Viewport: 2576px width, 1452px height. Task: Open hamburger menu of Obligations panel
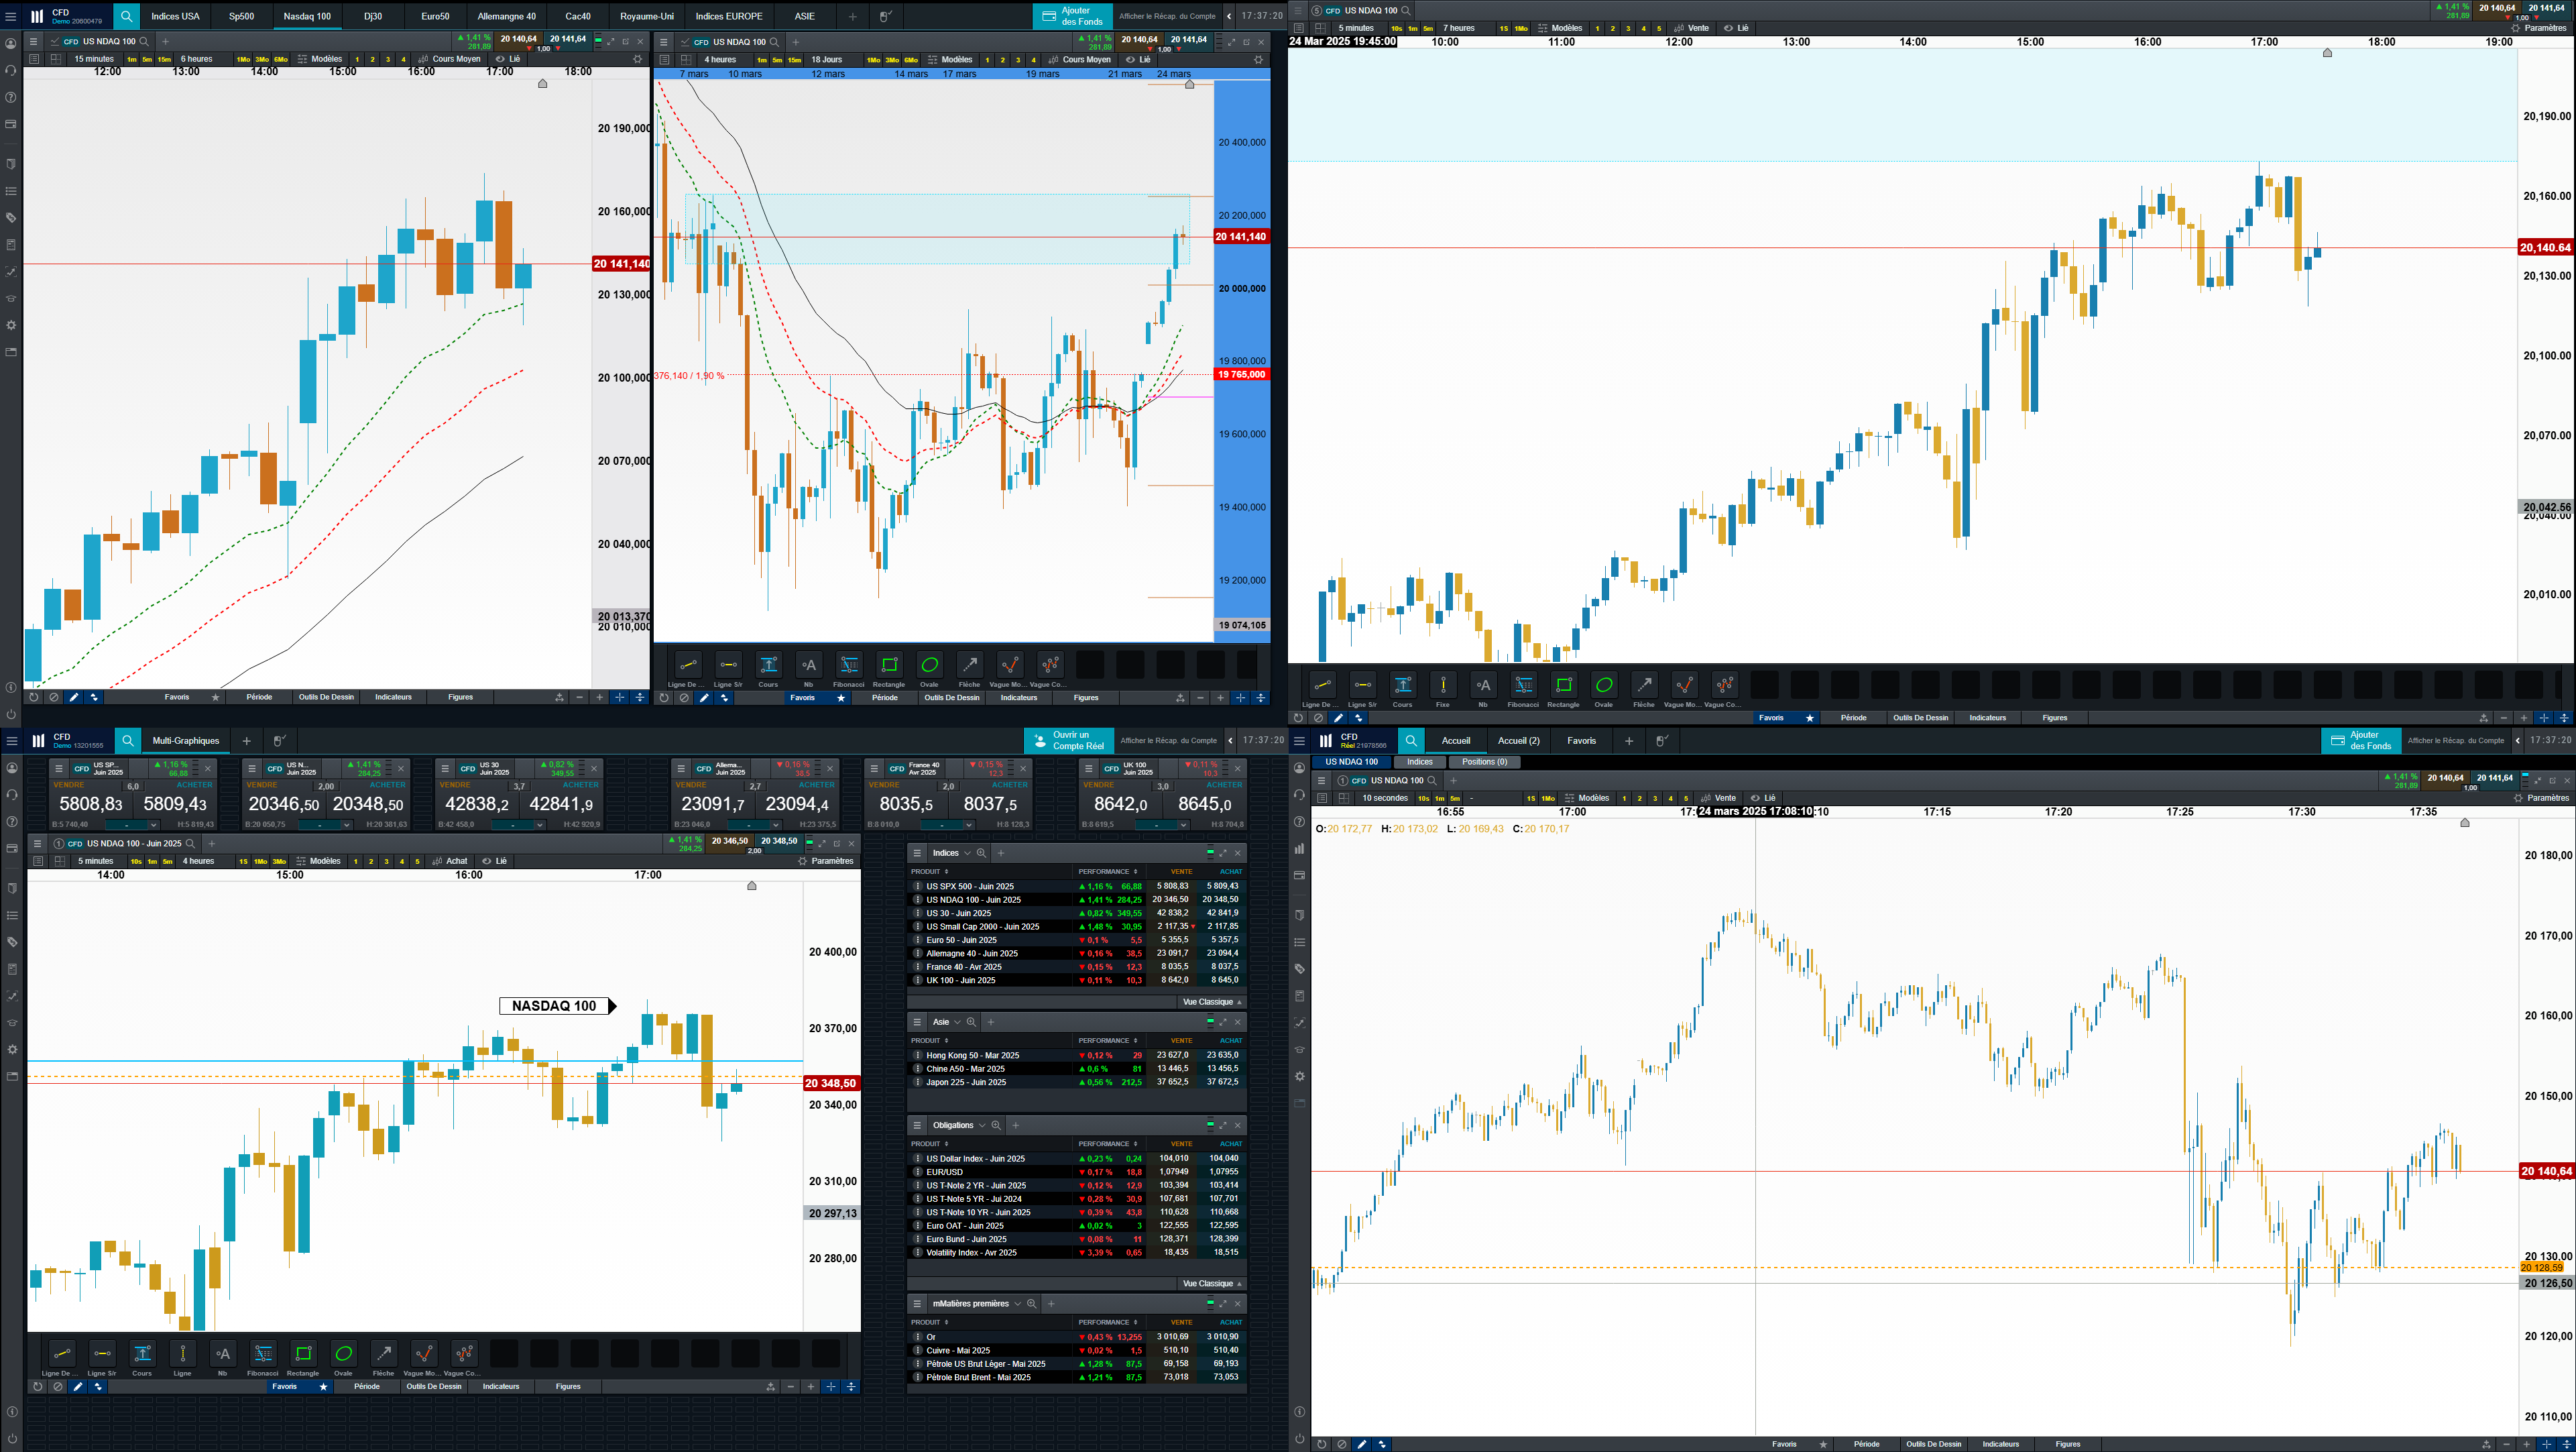click(917, 1125)
